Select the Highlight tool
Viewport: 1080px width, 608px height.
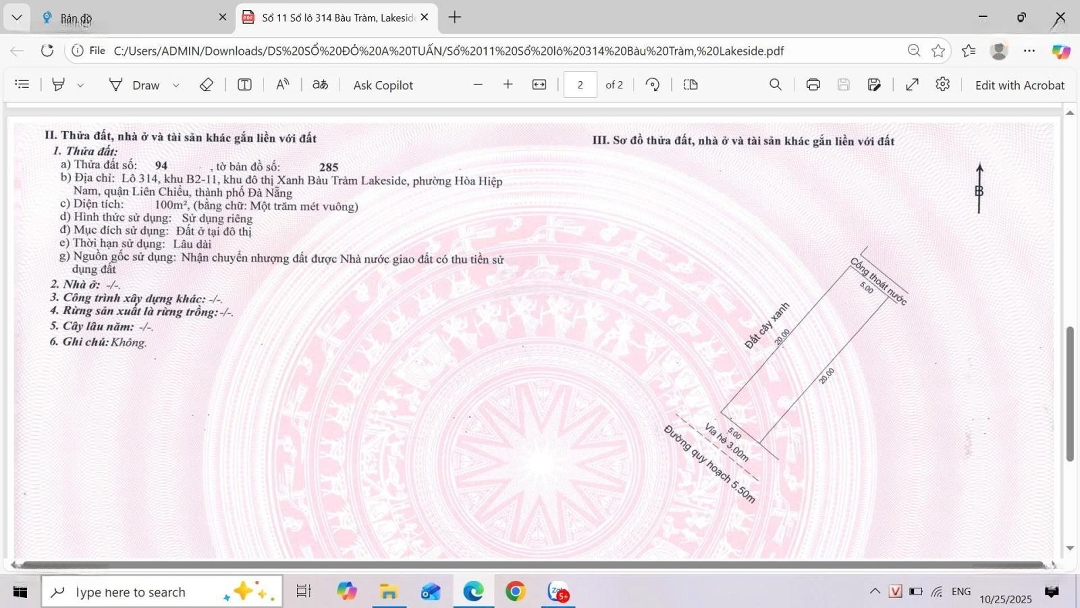point(58,85)
